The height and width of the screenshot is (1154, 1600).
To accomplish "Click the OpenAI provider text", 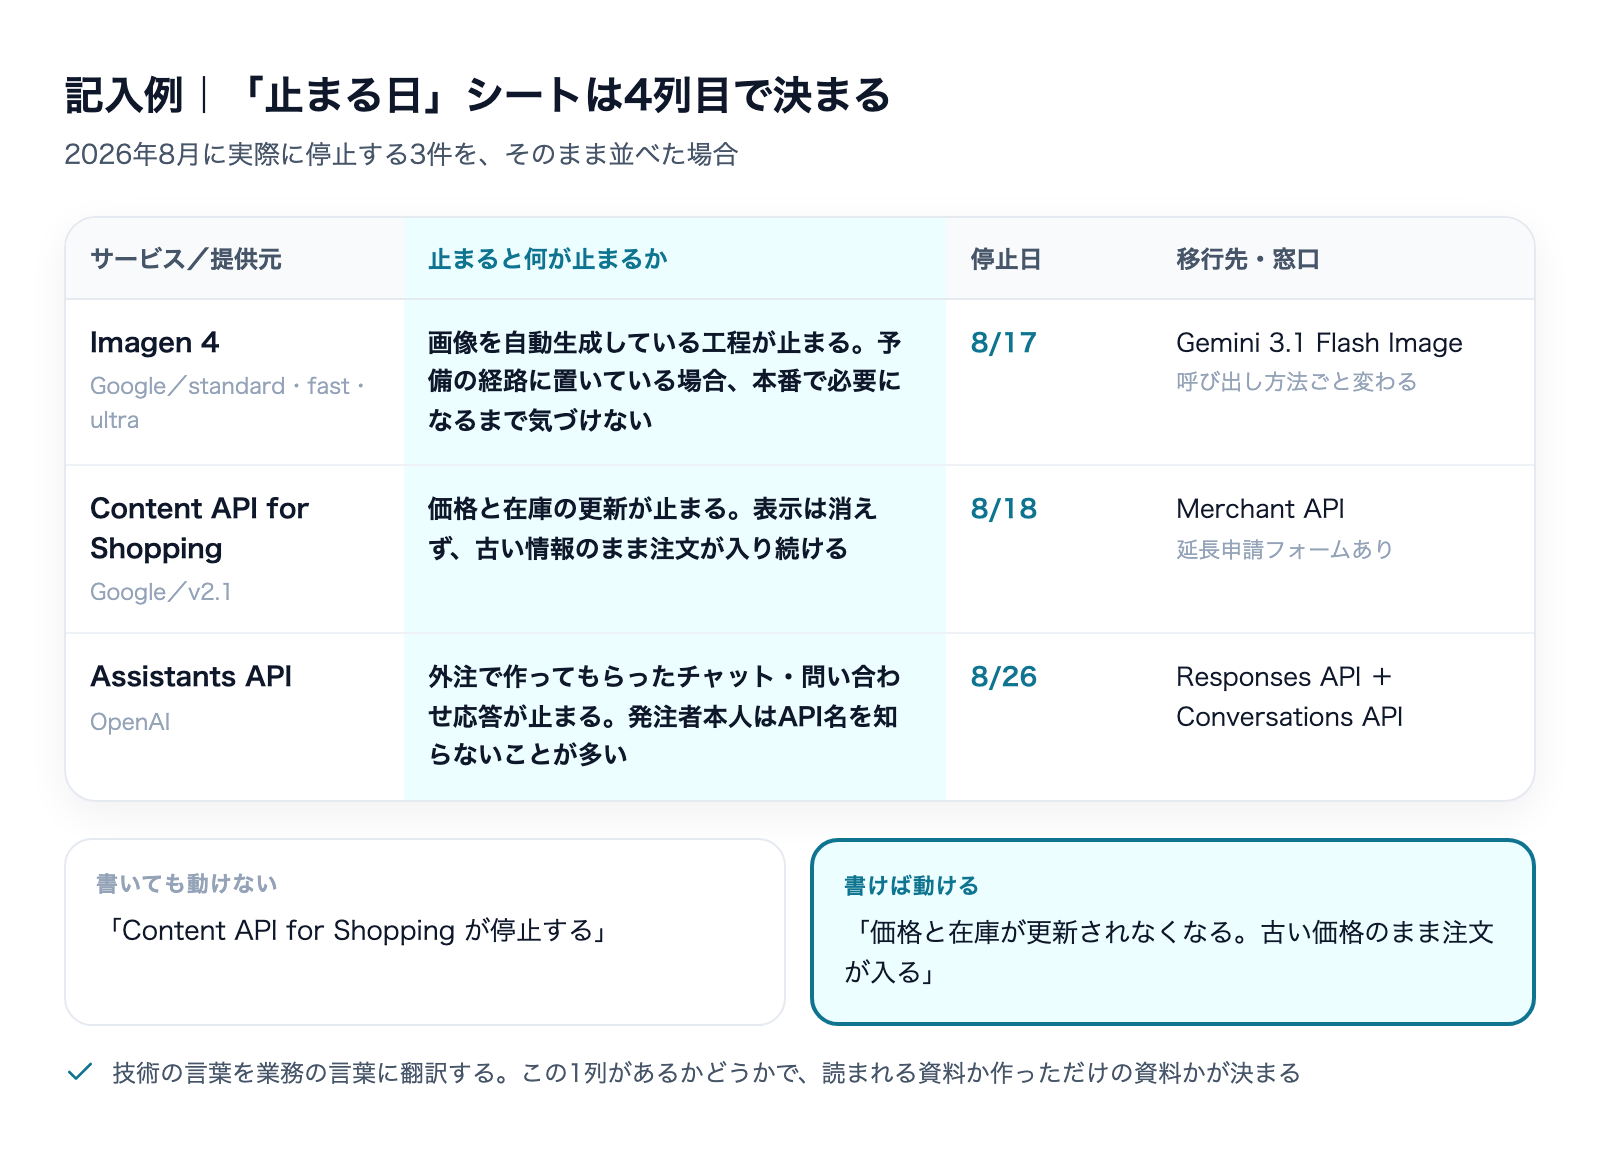I will pyautogui.click(x=130, y=722).
